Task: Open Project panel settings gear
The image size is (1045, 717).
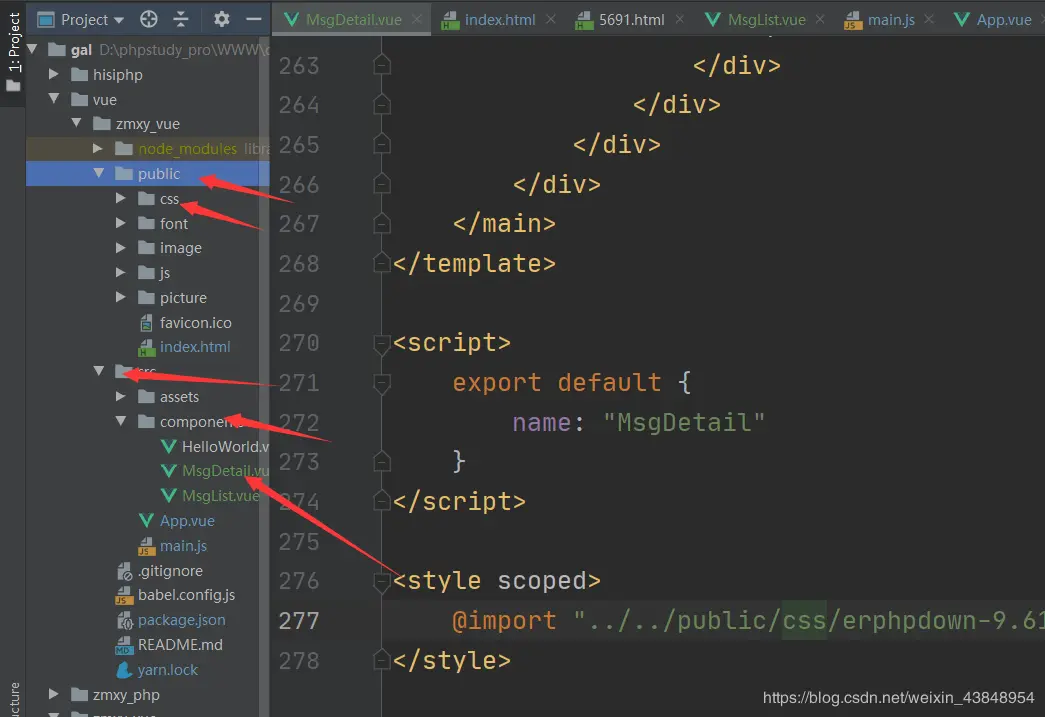Action: (x=221, y=19)
